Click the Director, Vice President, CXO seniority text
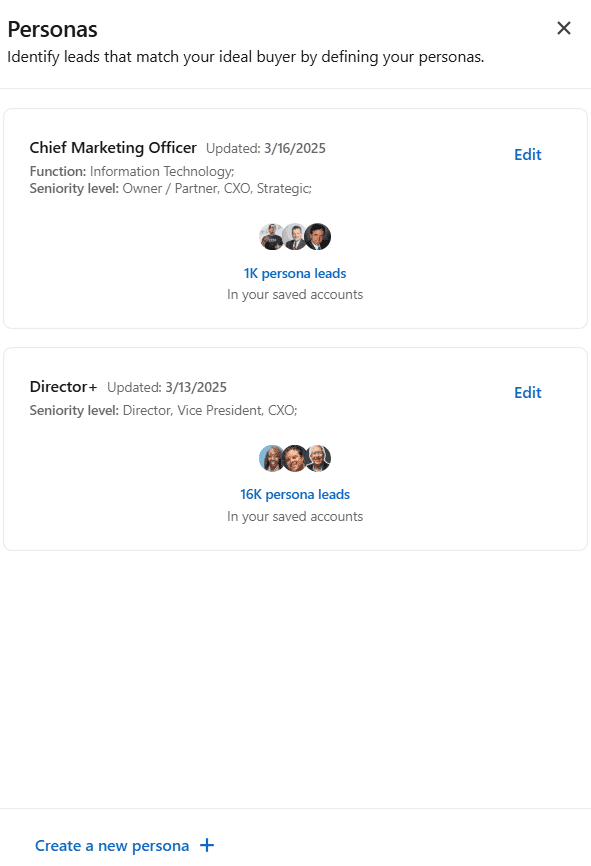Screen dimensions: 591x866 pyautogui.click(x=210, y=410)
